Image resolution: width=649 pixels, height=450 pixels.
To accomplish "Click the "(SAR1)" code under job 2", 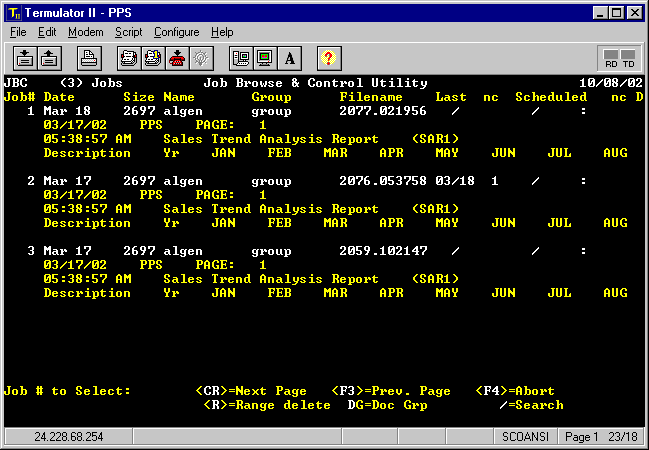I will (435, 209).
